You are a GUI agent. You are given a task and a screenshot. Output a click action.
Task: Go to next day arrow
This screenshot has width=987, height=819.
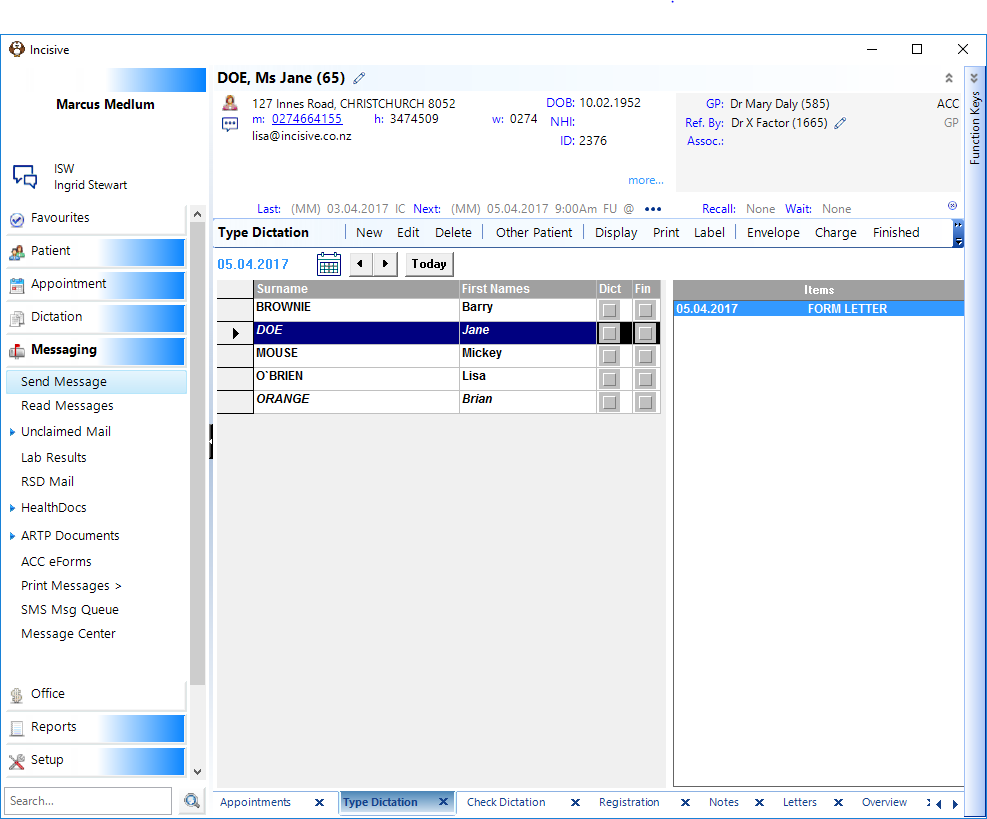tap(385, 264)
